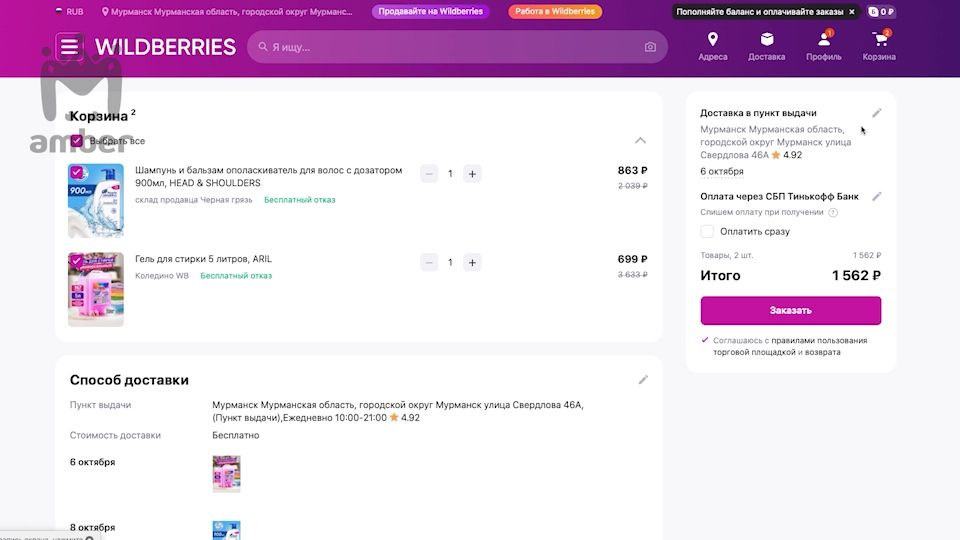Viewport: 960px width, 540px height.
Task: Open the RUB currency selector
Action: (69, 12)
